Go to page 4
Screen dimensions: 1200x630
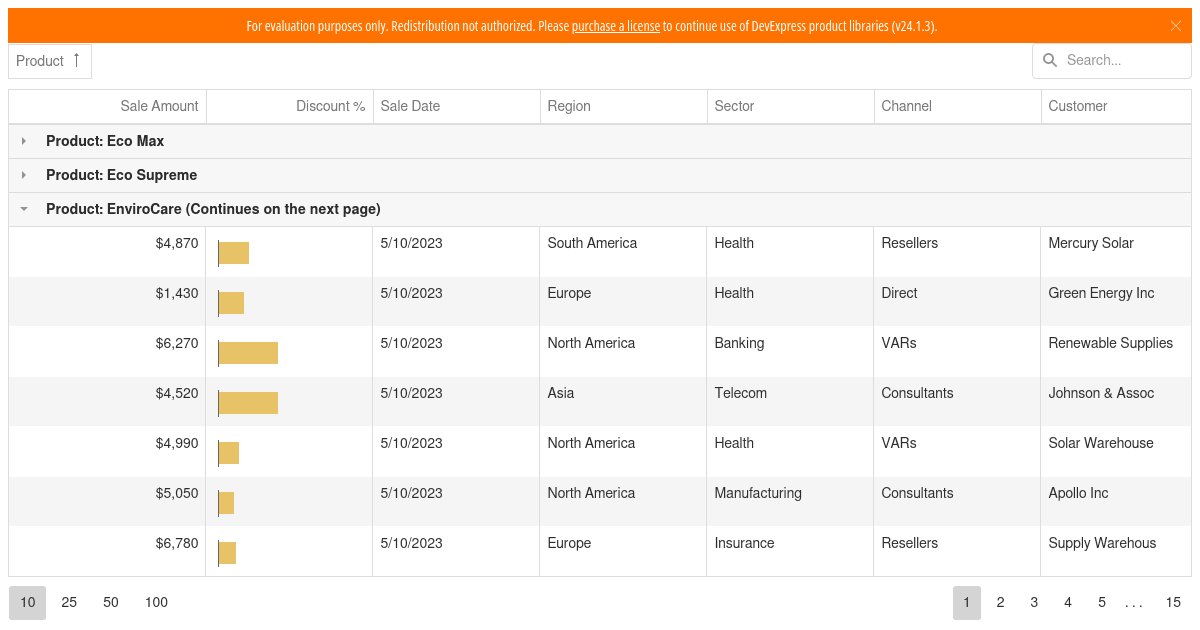1068,602
